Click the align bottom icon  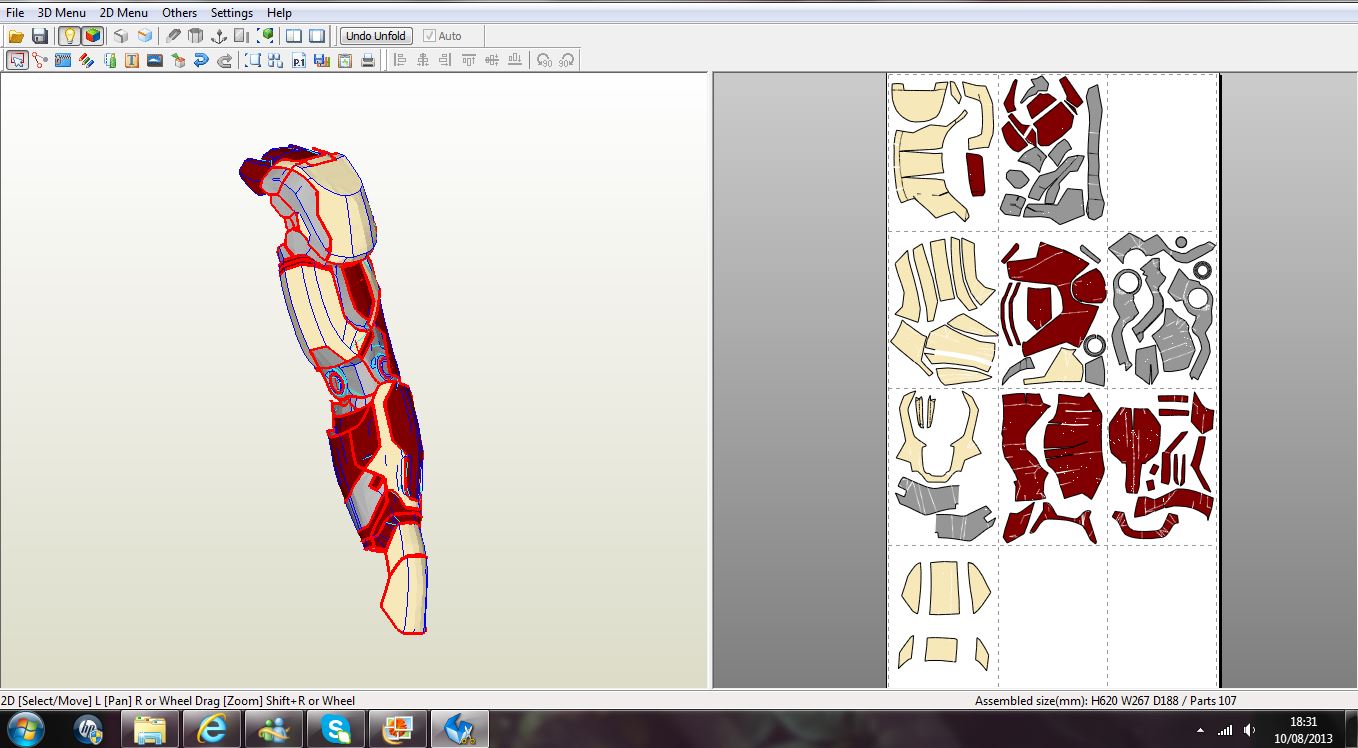pos(515,60)
